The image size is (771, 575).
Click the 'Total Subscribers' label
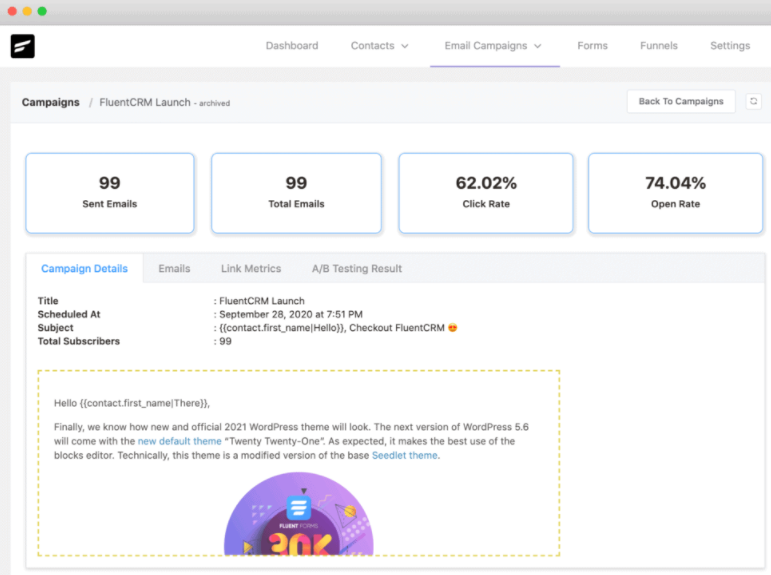(79, 341)
